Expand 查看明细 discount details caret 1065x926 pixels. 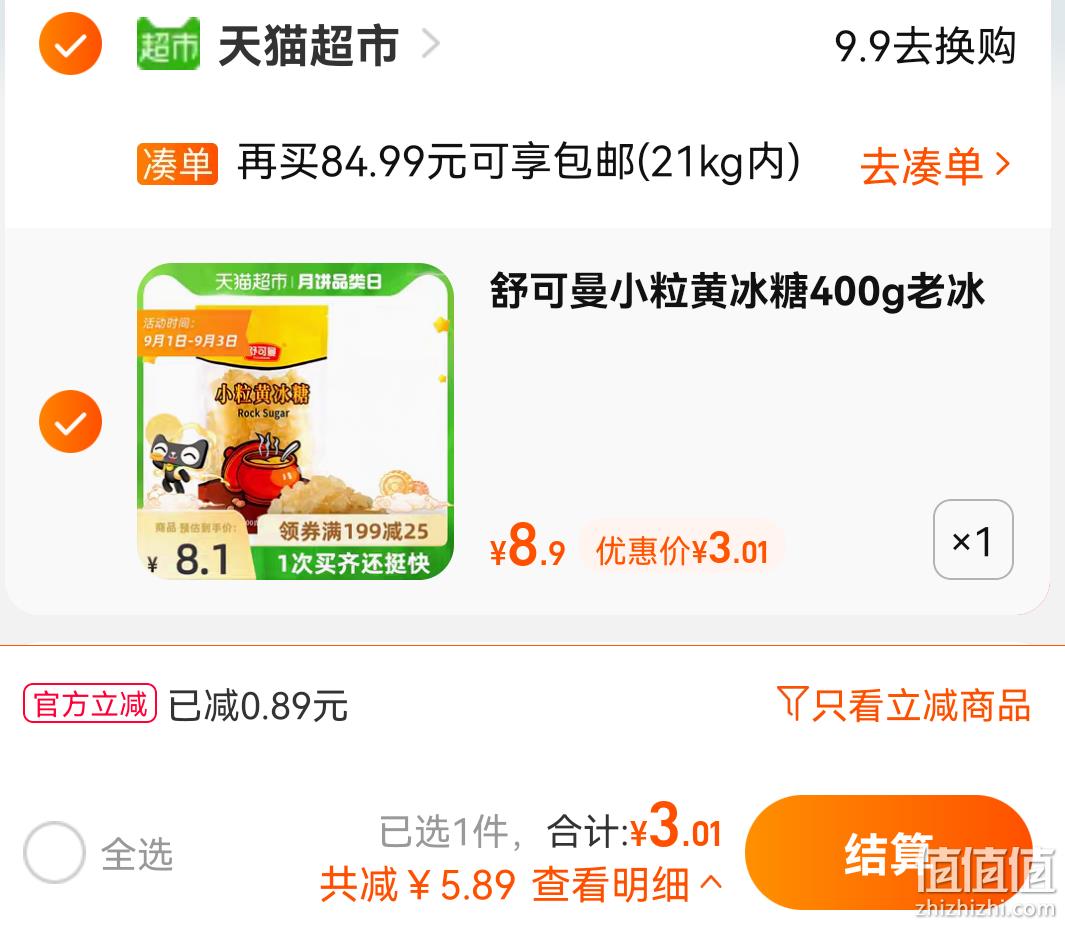[x=710, y=883]
